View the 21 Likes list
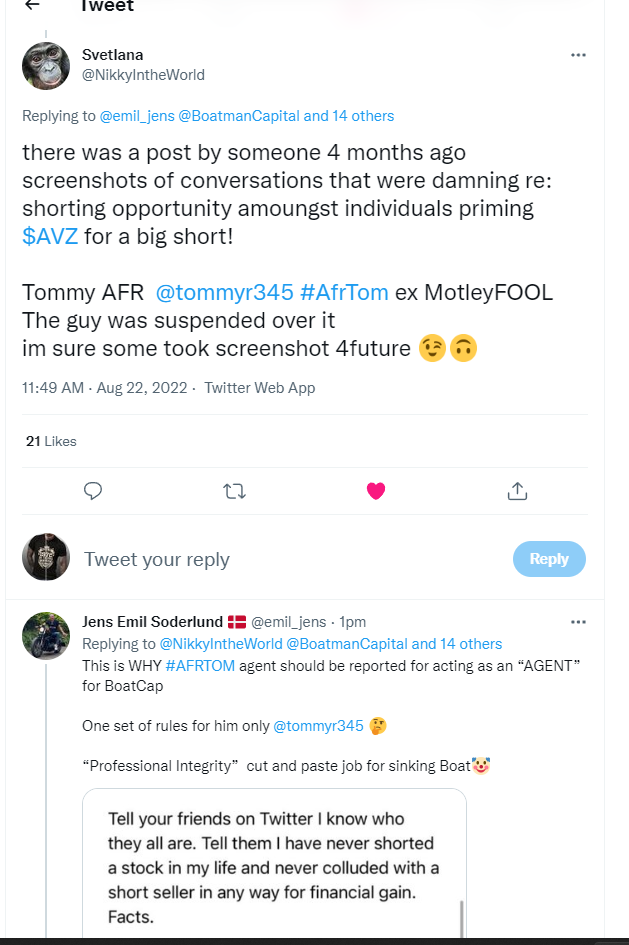Image resolution: width=629 pixels, height=945 pixels. tap(50, 441)
